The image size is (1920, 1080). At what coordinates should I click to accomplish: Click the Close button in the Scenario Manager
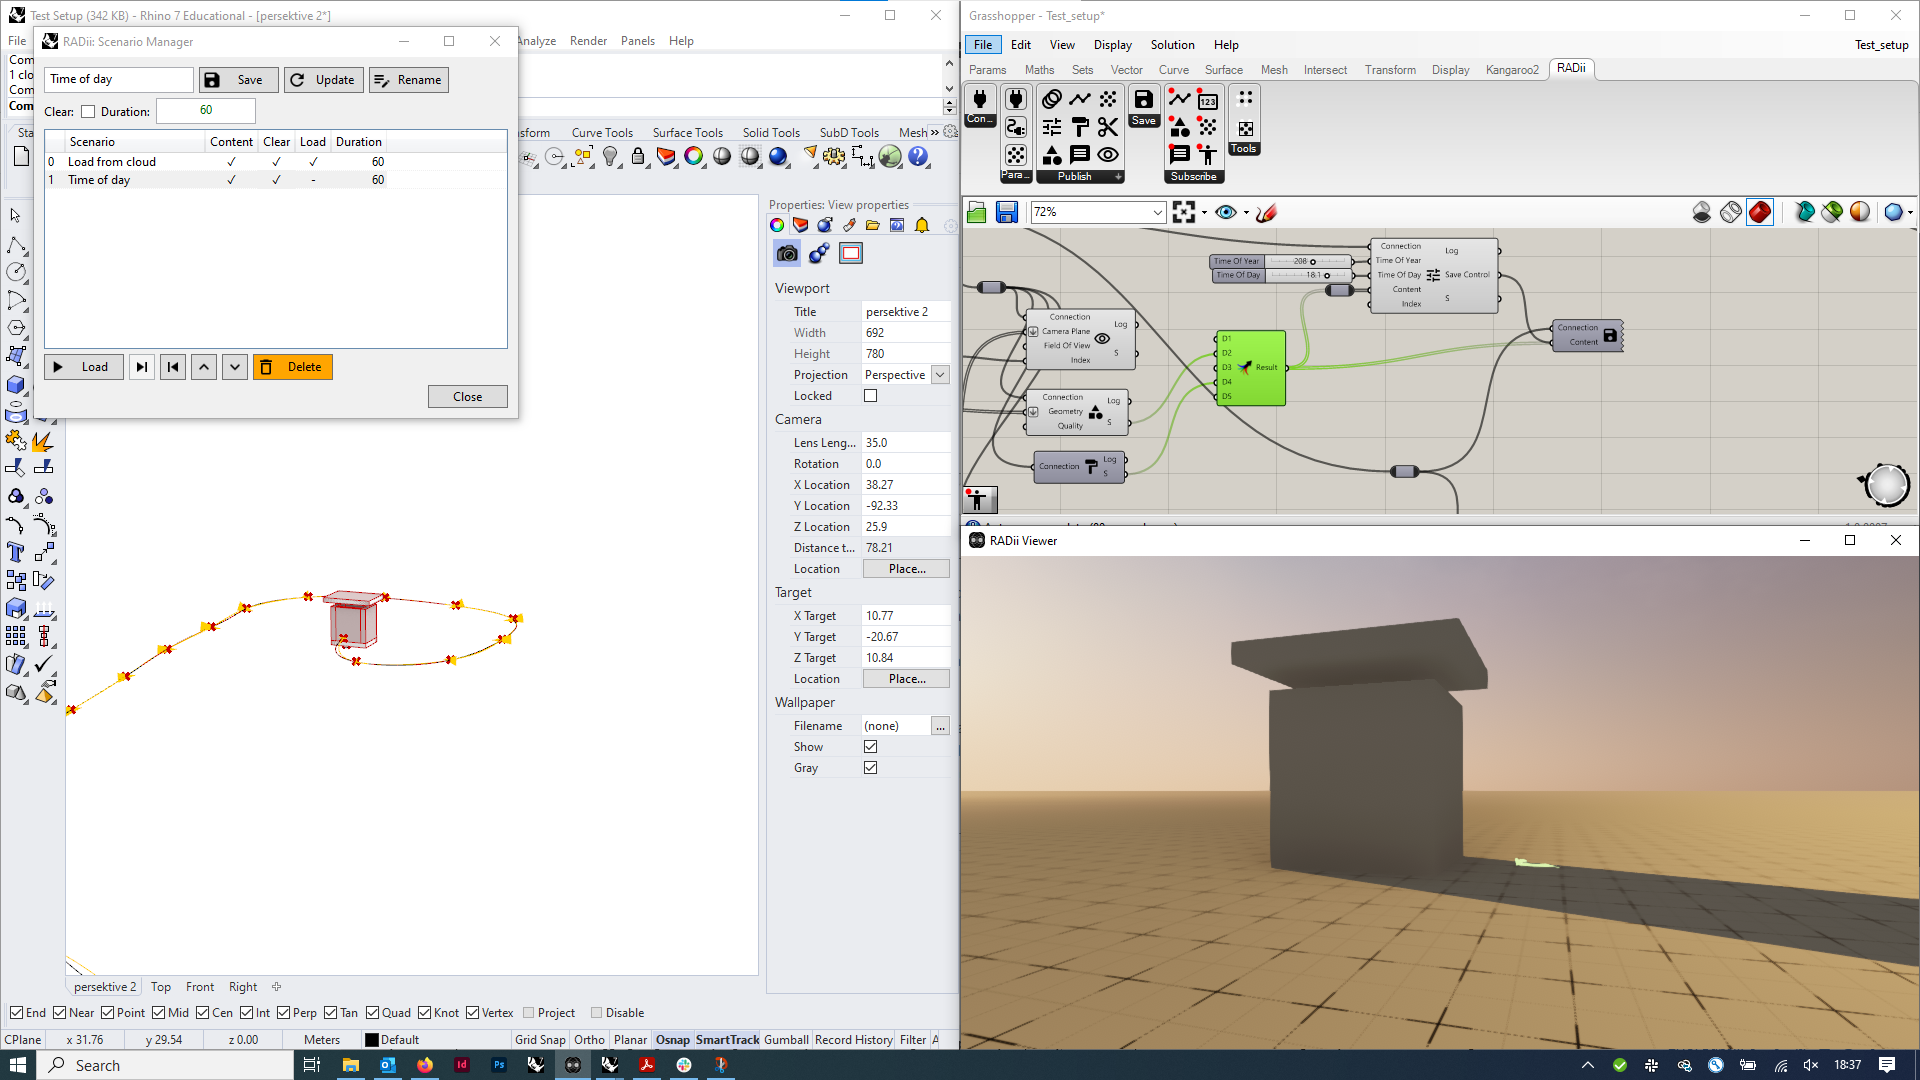point(468,397)
